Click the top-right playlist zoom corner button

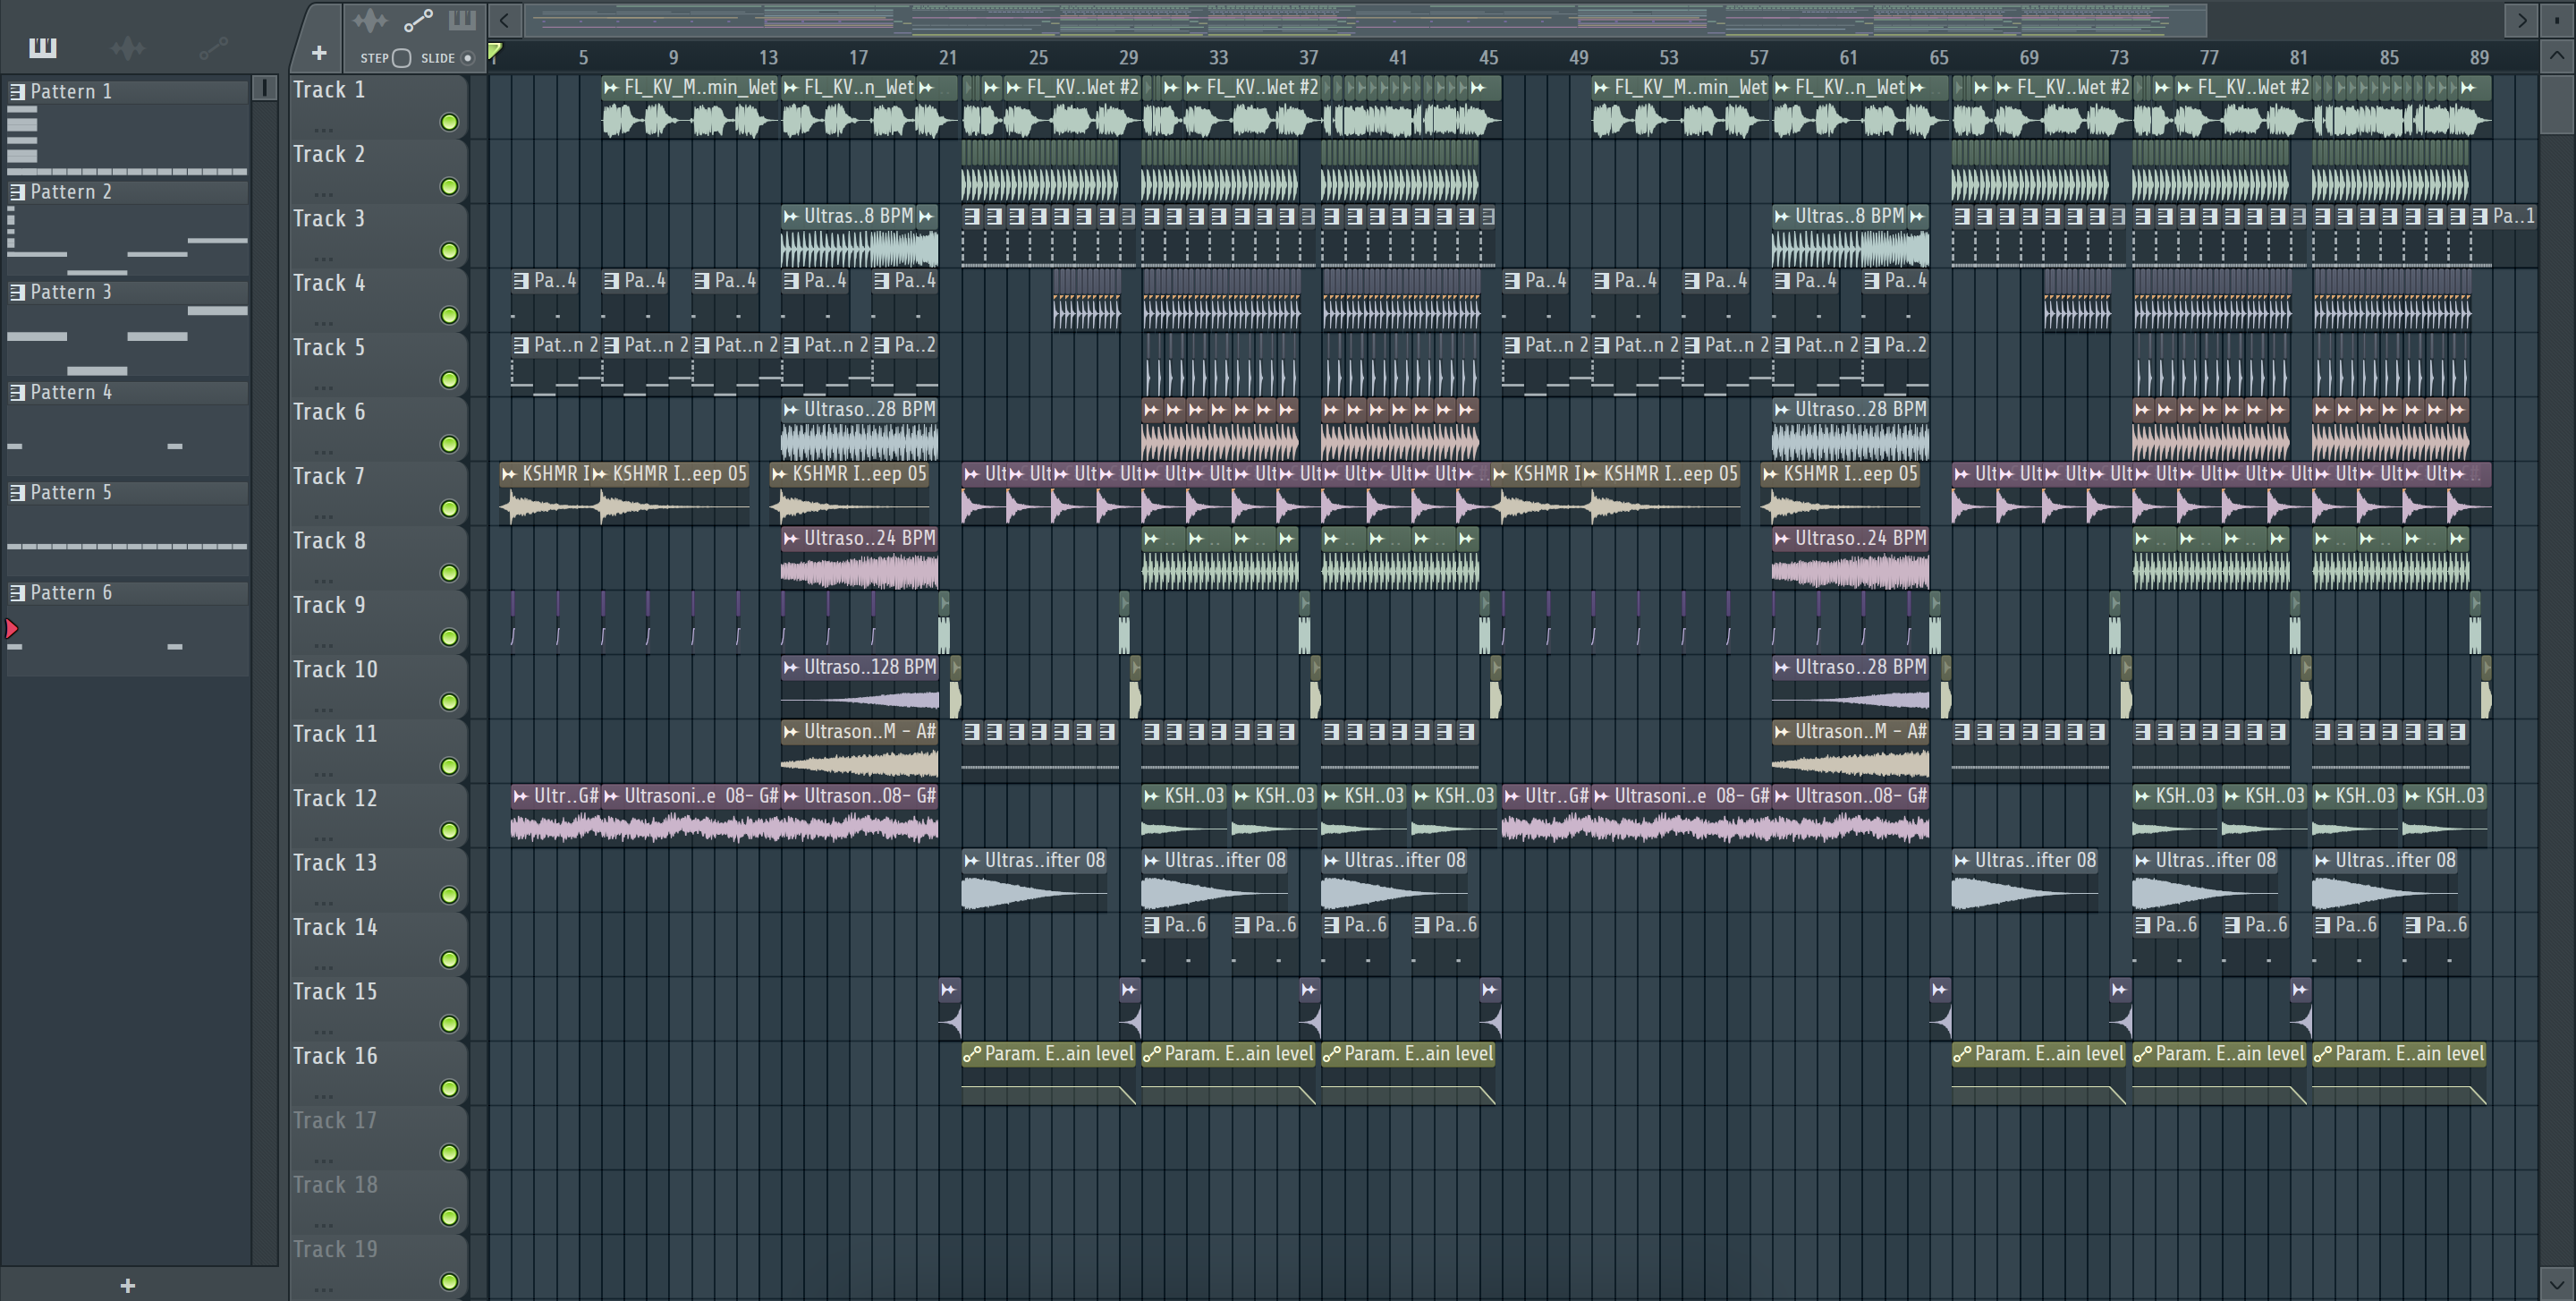pos(2556,20)
